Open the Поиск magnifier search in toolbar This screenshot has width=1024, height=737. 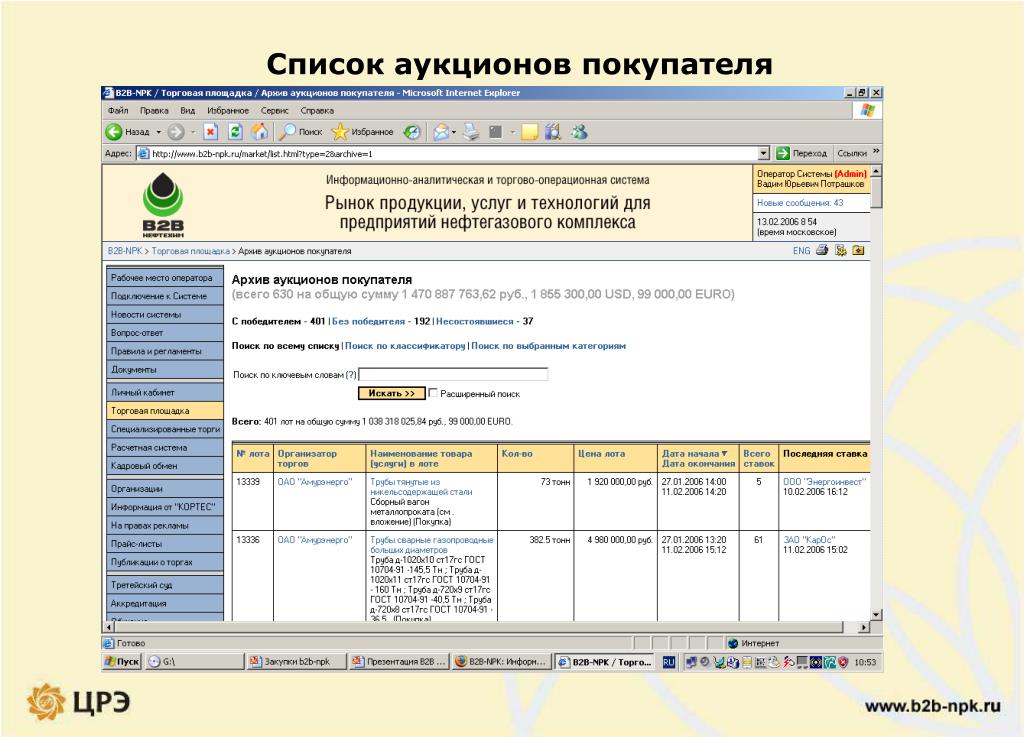(301, 132)
